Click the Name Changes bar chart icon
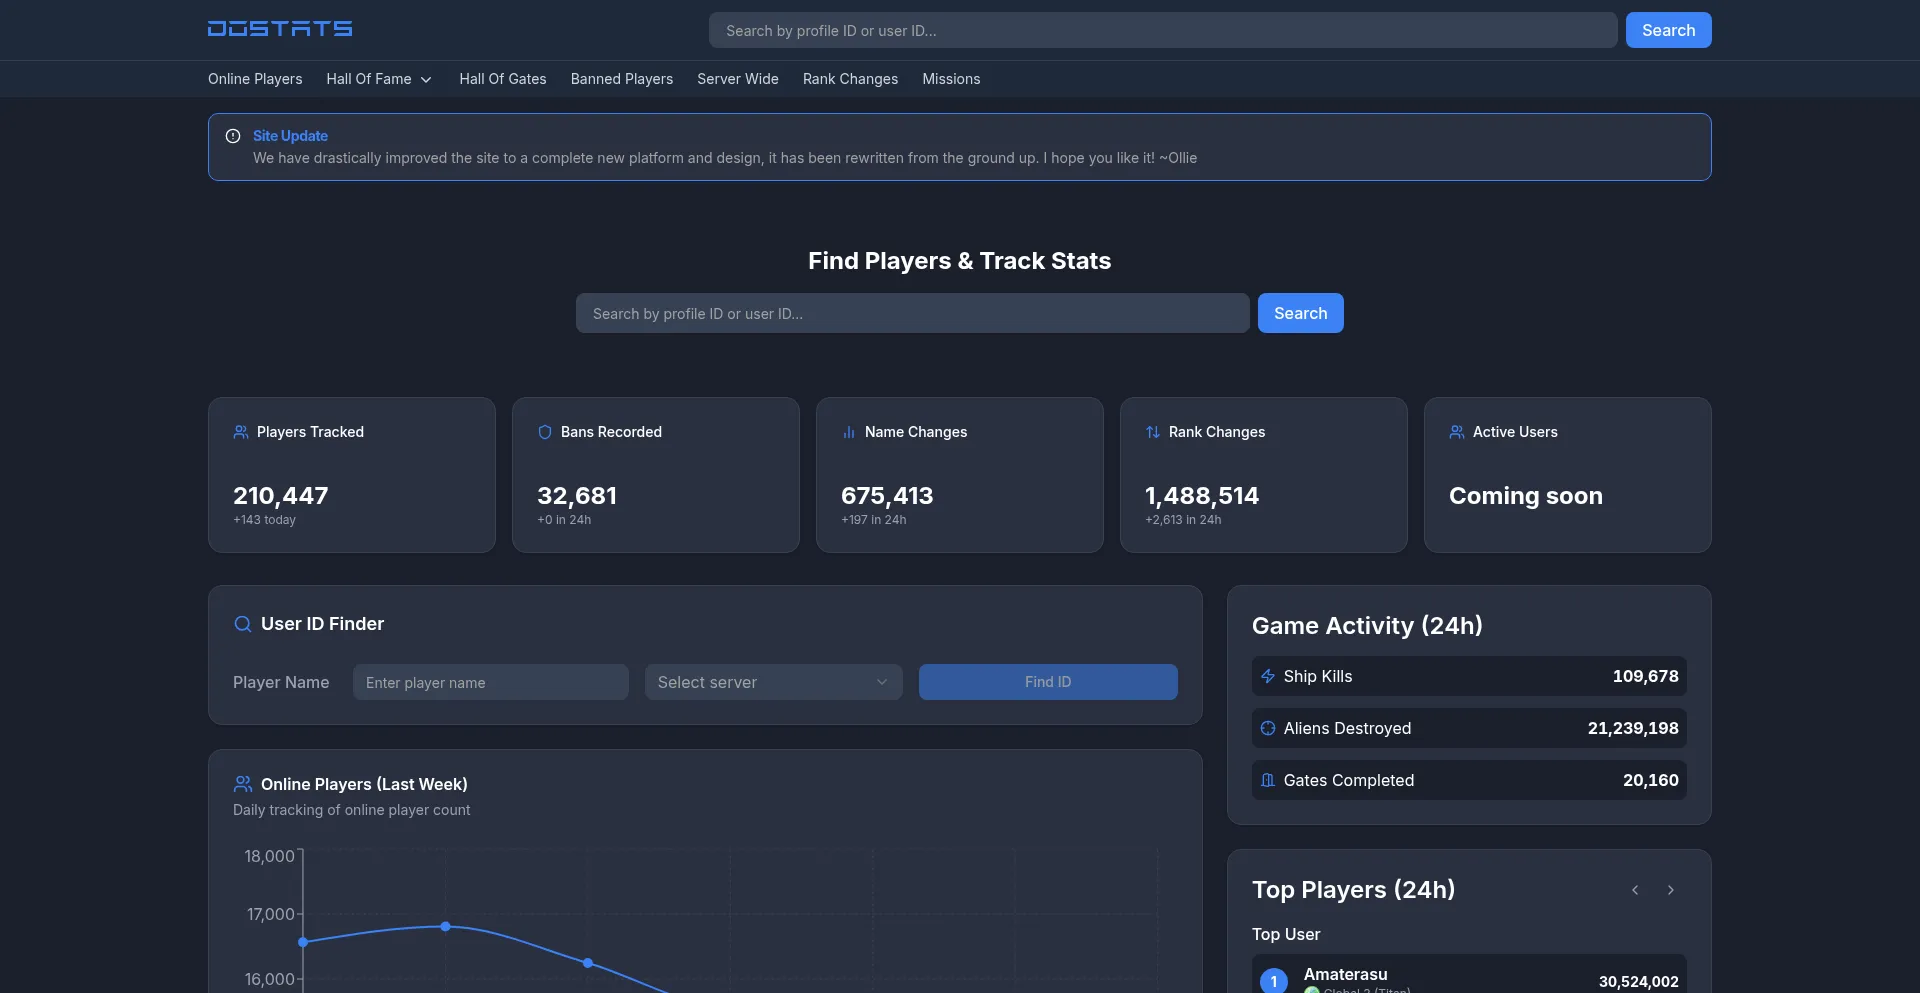 (x=849, y=432)
